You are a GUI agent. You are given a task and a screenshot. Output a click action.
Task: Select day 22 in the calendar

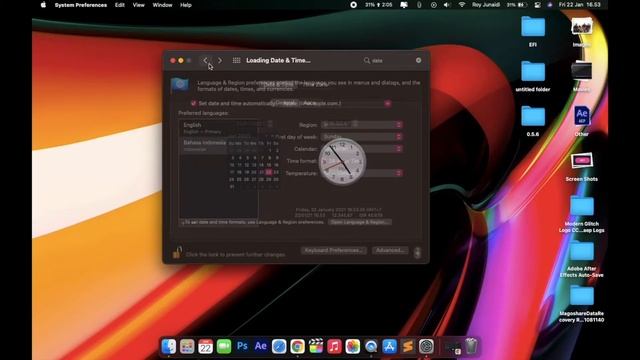point(269,172)
